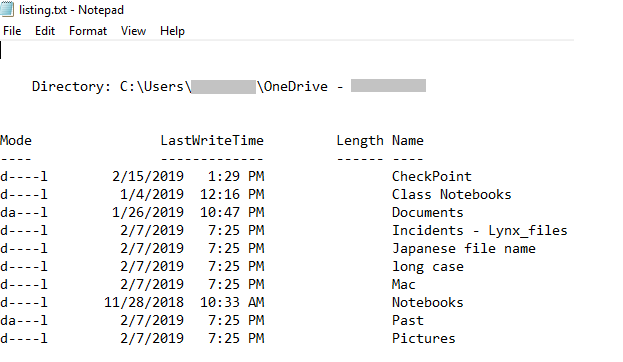The width and height of the screenshot is (623, 362).
Task: Click the 11/28/2018 date of Notebooks
Action: (144, 302)
